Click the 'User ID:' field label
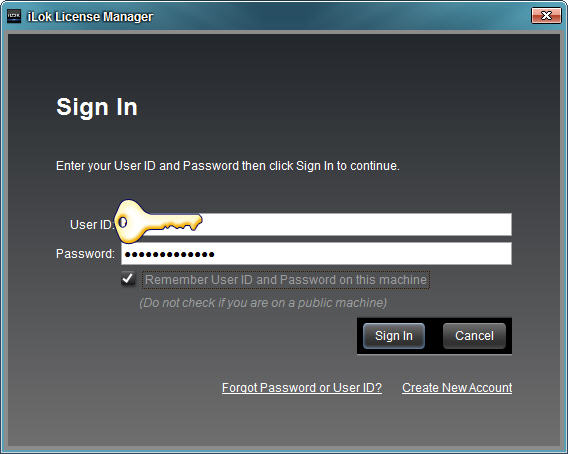The height and width of the screenshot is (454, 568). 92,225
